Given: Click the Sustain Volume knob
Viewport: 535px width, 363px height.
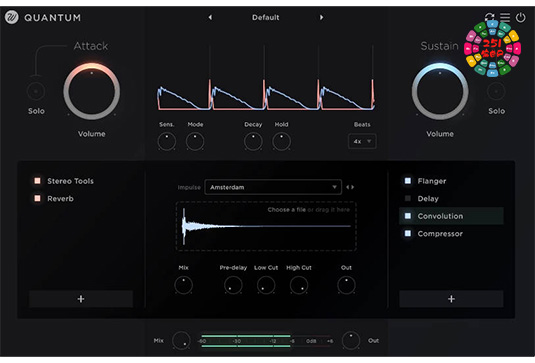Looking at the screenshot, I should (440, 91).
